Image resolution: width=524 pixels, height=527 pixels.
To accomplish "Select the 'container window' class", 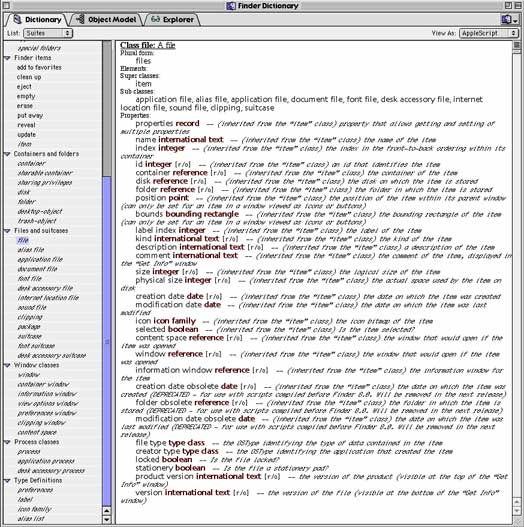I will pos(43,384).
